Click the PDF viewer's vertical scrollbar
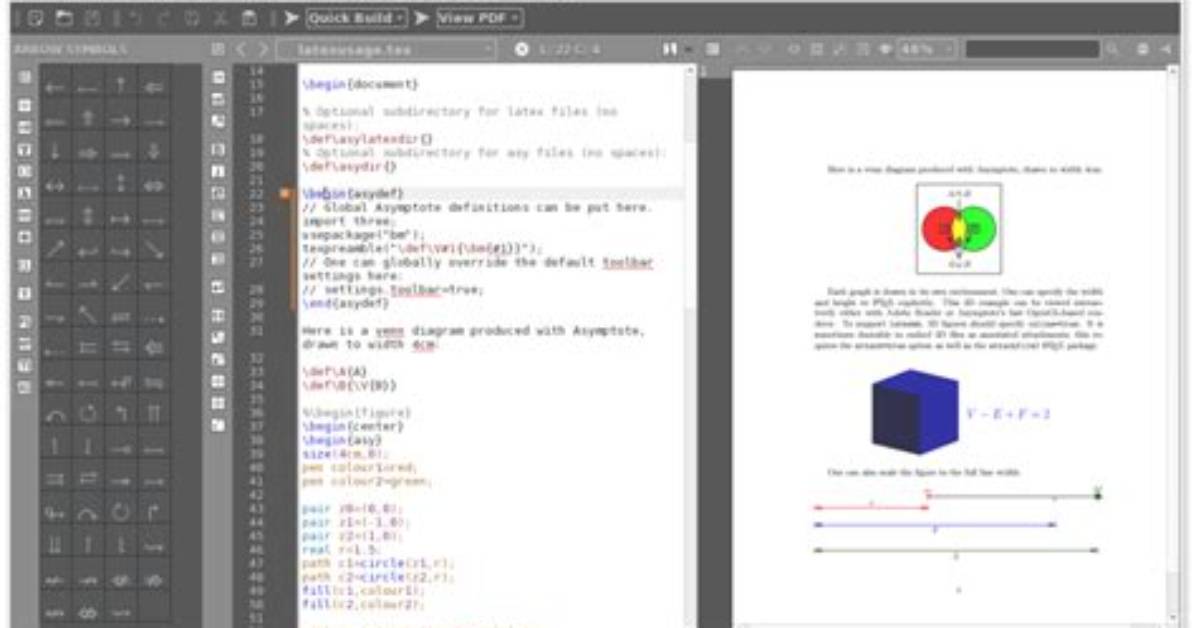Image resolution: width=1196 pixels, height=628 pixels. [x=1173, y=347]
